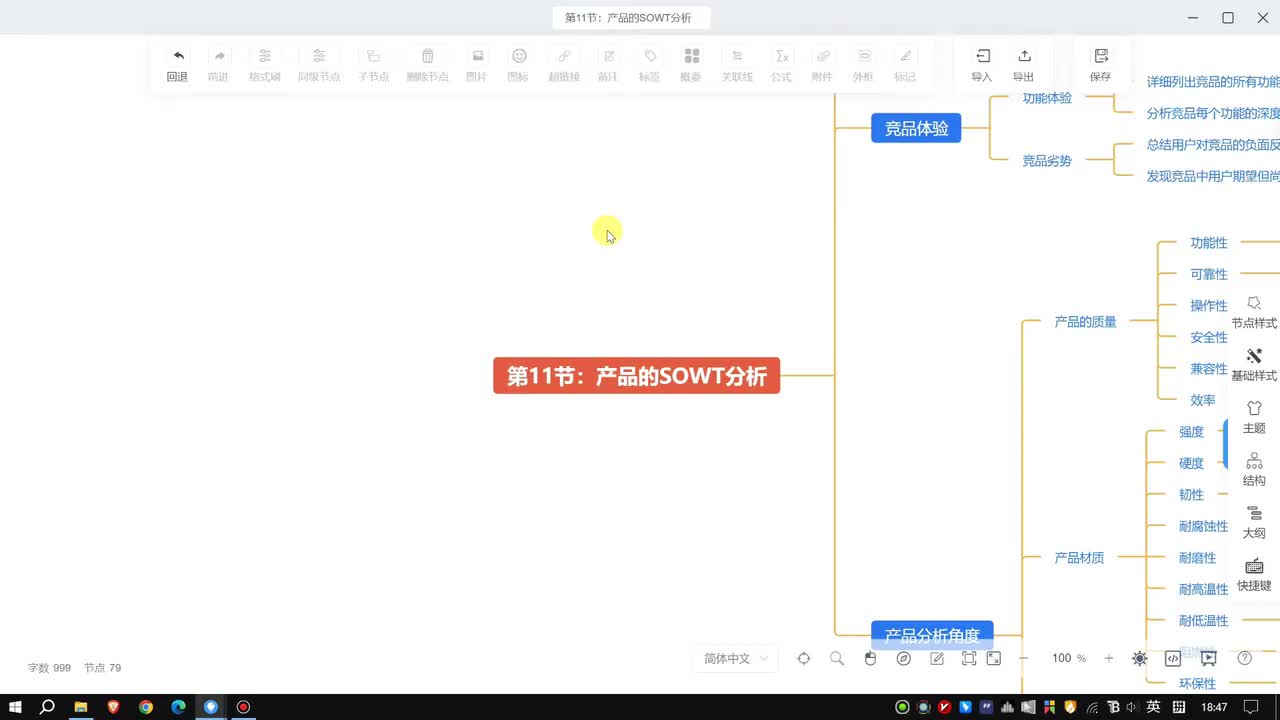The height and width of the screenshot is (720, 1280).
Task: Toggle the read-only edit mode icon
Action: (937, 658)
